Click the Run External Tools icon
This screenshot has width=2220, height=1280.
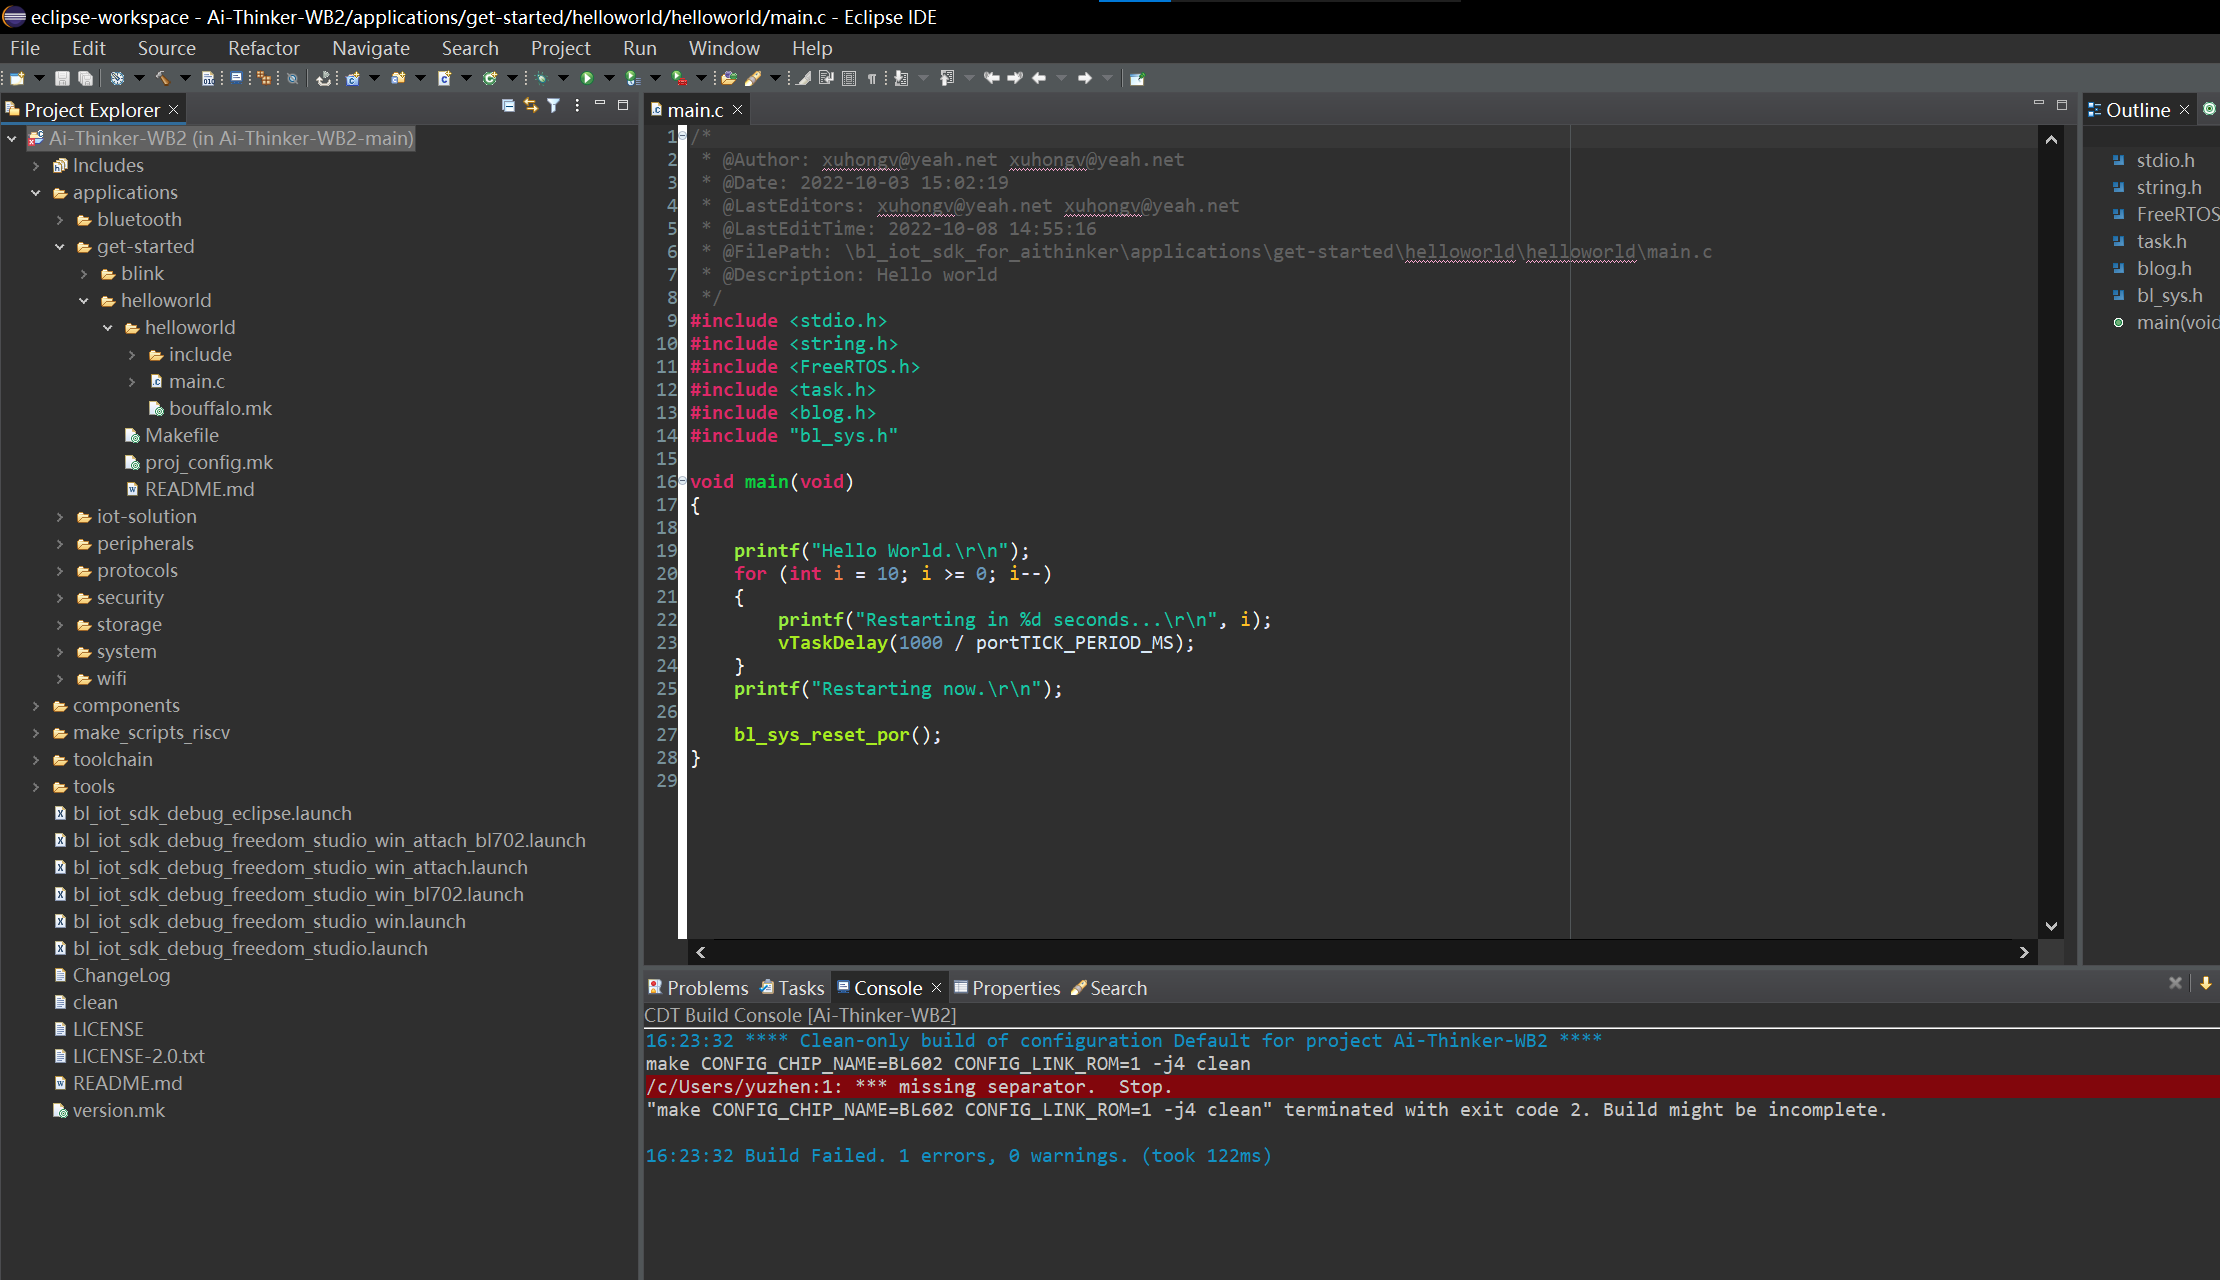679,78
